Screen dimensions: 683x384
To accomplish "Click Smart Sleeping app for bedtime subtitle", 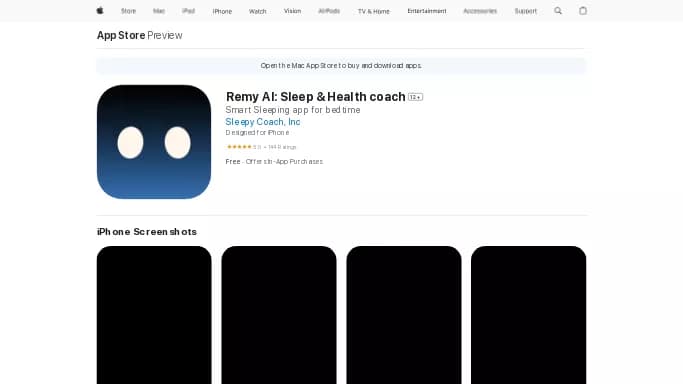I will [x=293, y=110].
